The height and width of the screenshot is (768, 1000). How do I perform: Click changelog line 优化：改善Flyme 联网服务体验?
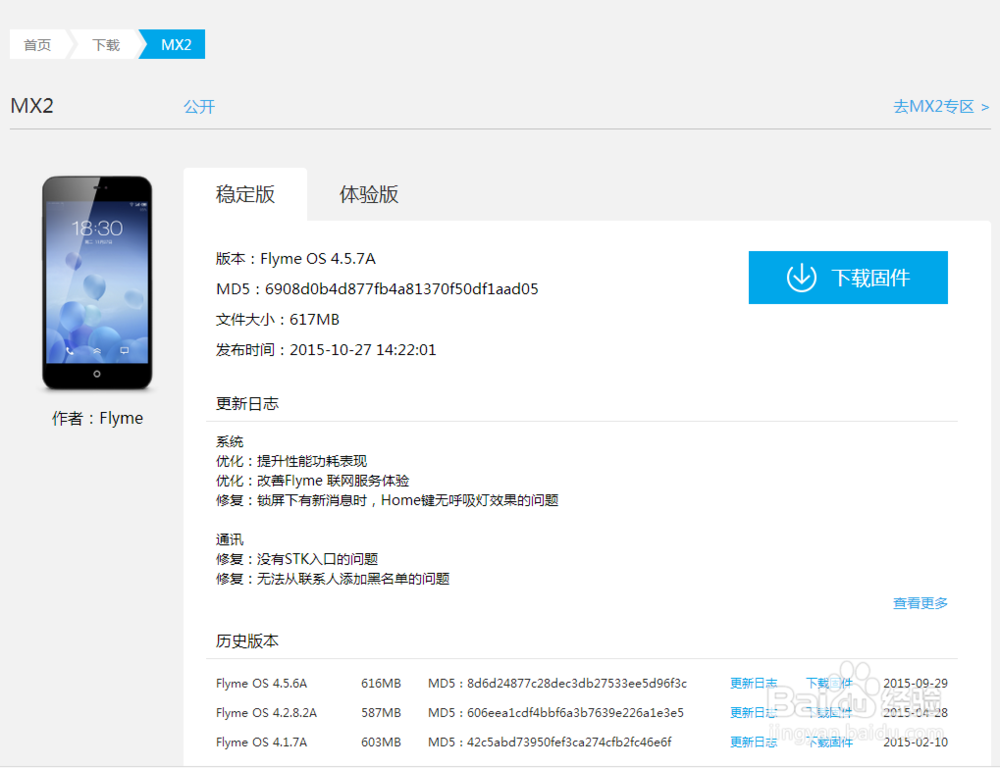[312, 481]
